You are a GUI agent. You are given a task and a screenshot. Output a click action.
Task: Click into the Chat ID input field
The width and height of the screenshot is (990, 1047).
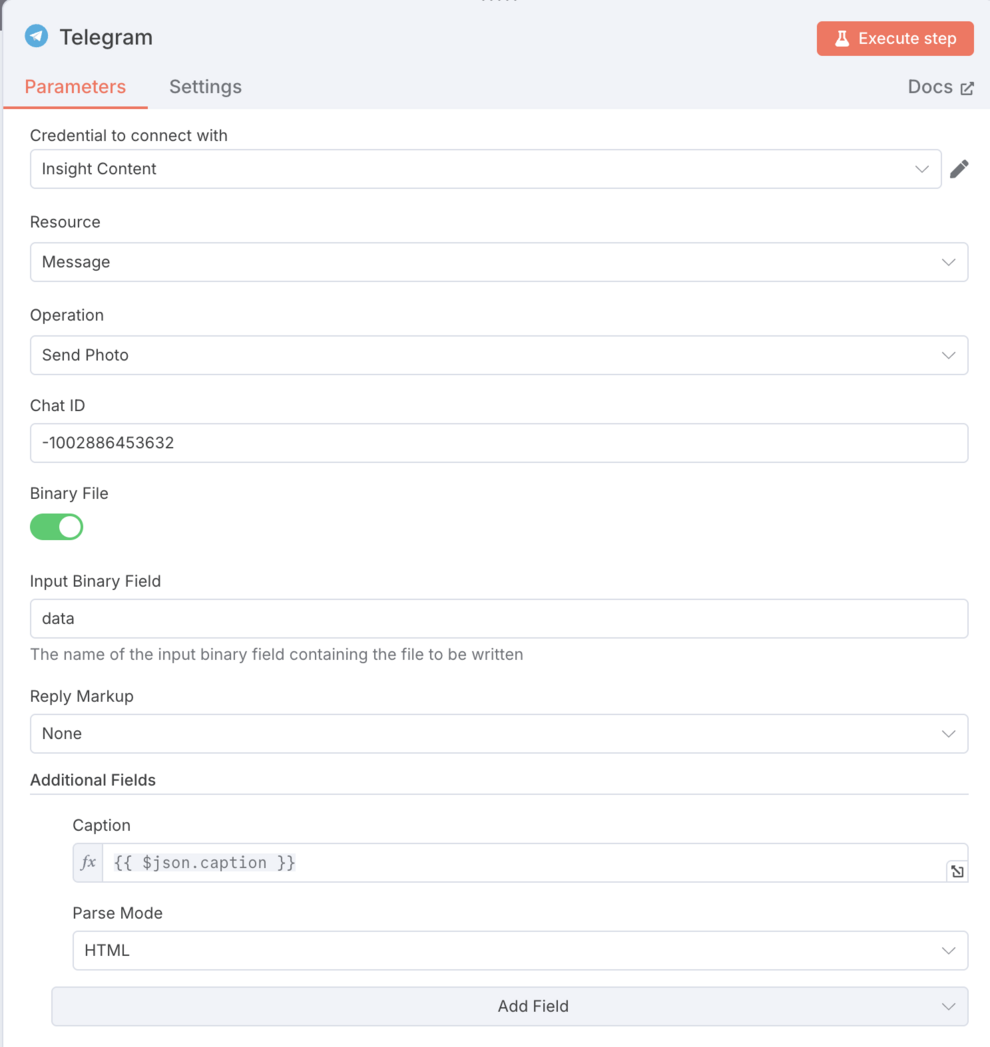(498, 443)
